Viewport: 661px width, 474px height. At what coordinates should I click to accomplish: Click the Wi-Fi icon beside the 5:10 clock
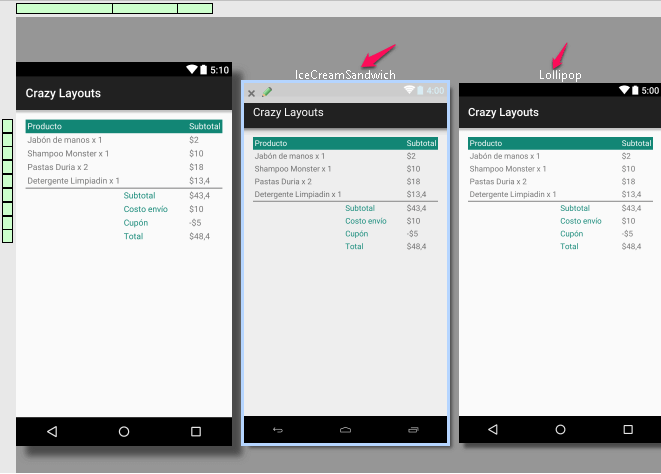(x=192, y=69)
